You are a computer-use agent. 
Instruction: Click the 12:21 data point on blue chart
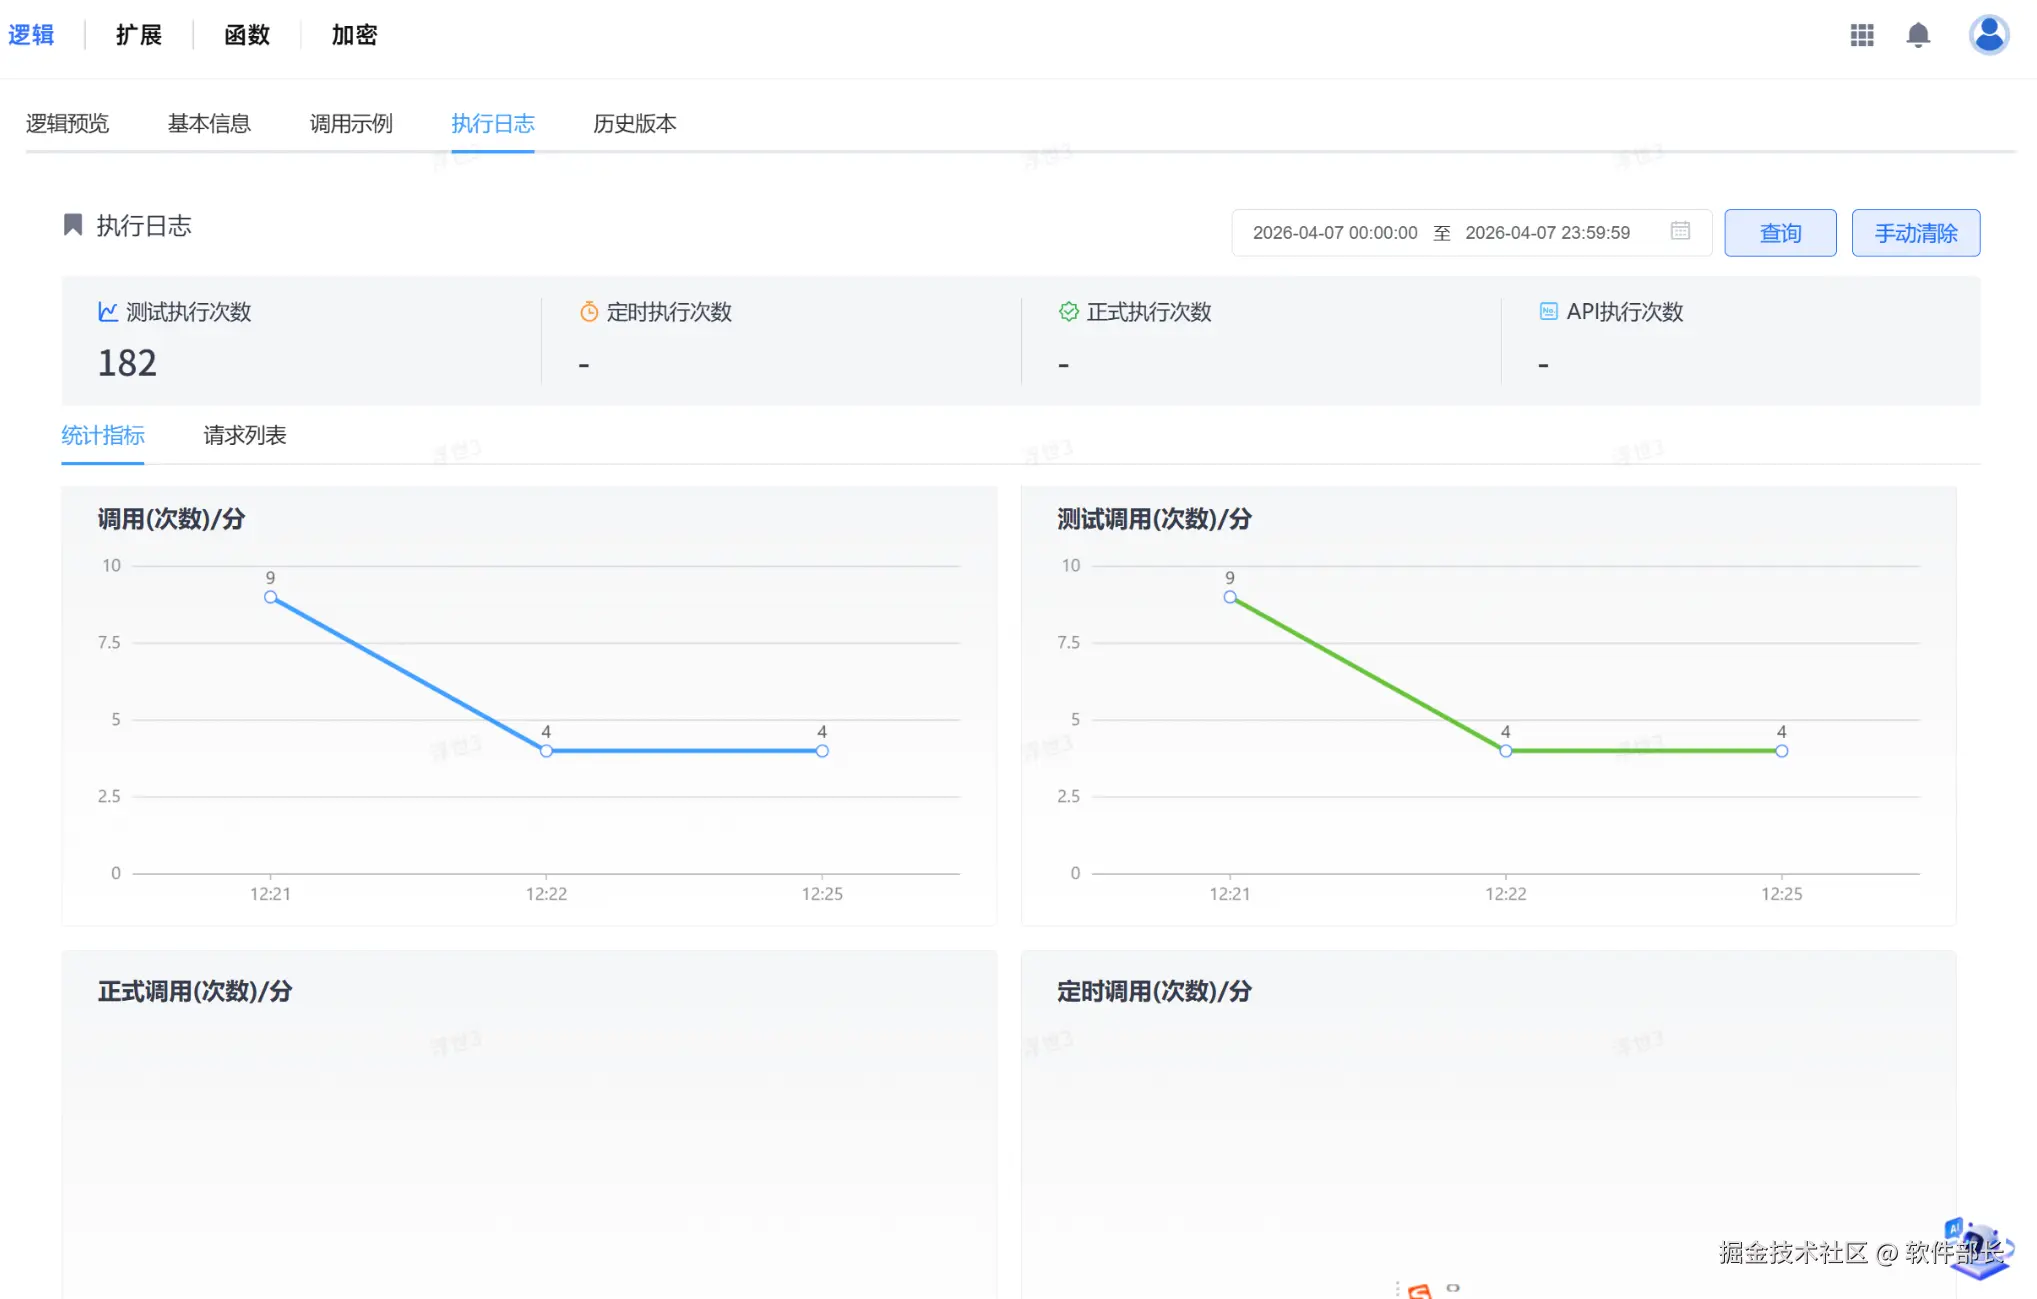(270, 597)
